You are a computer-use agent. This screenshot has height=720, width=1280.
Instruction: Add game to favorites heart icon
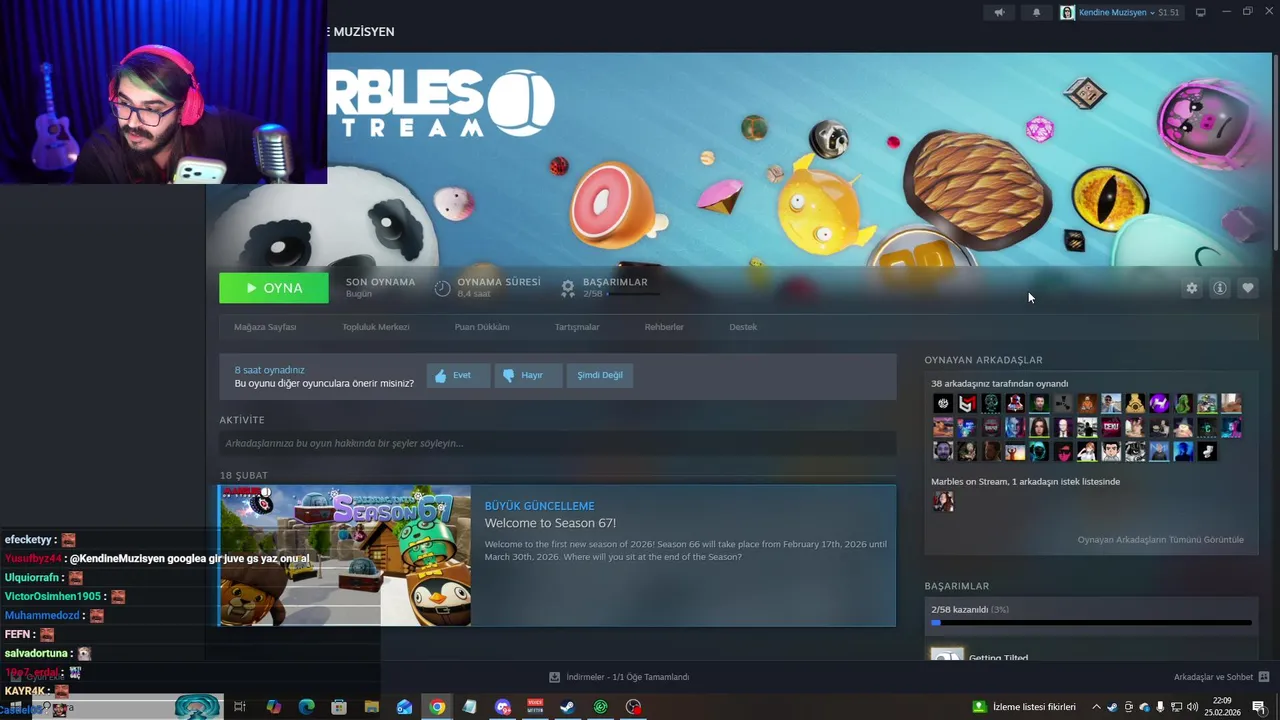point(1248,288)
